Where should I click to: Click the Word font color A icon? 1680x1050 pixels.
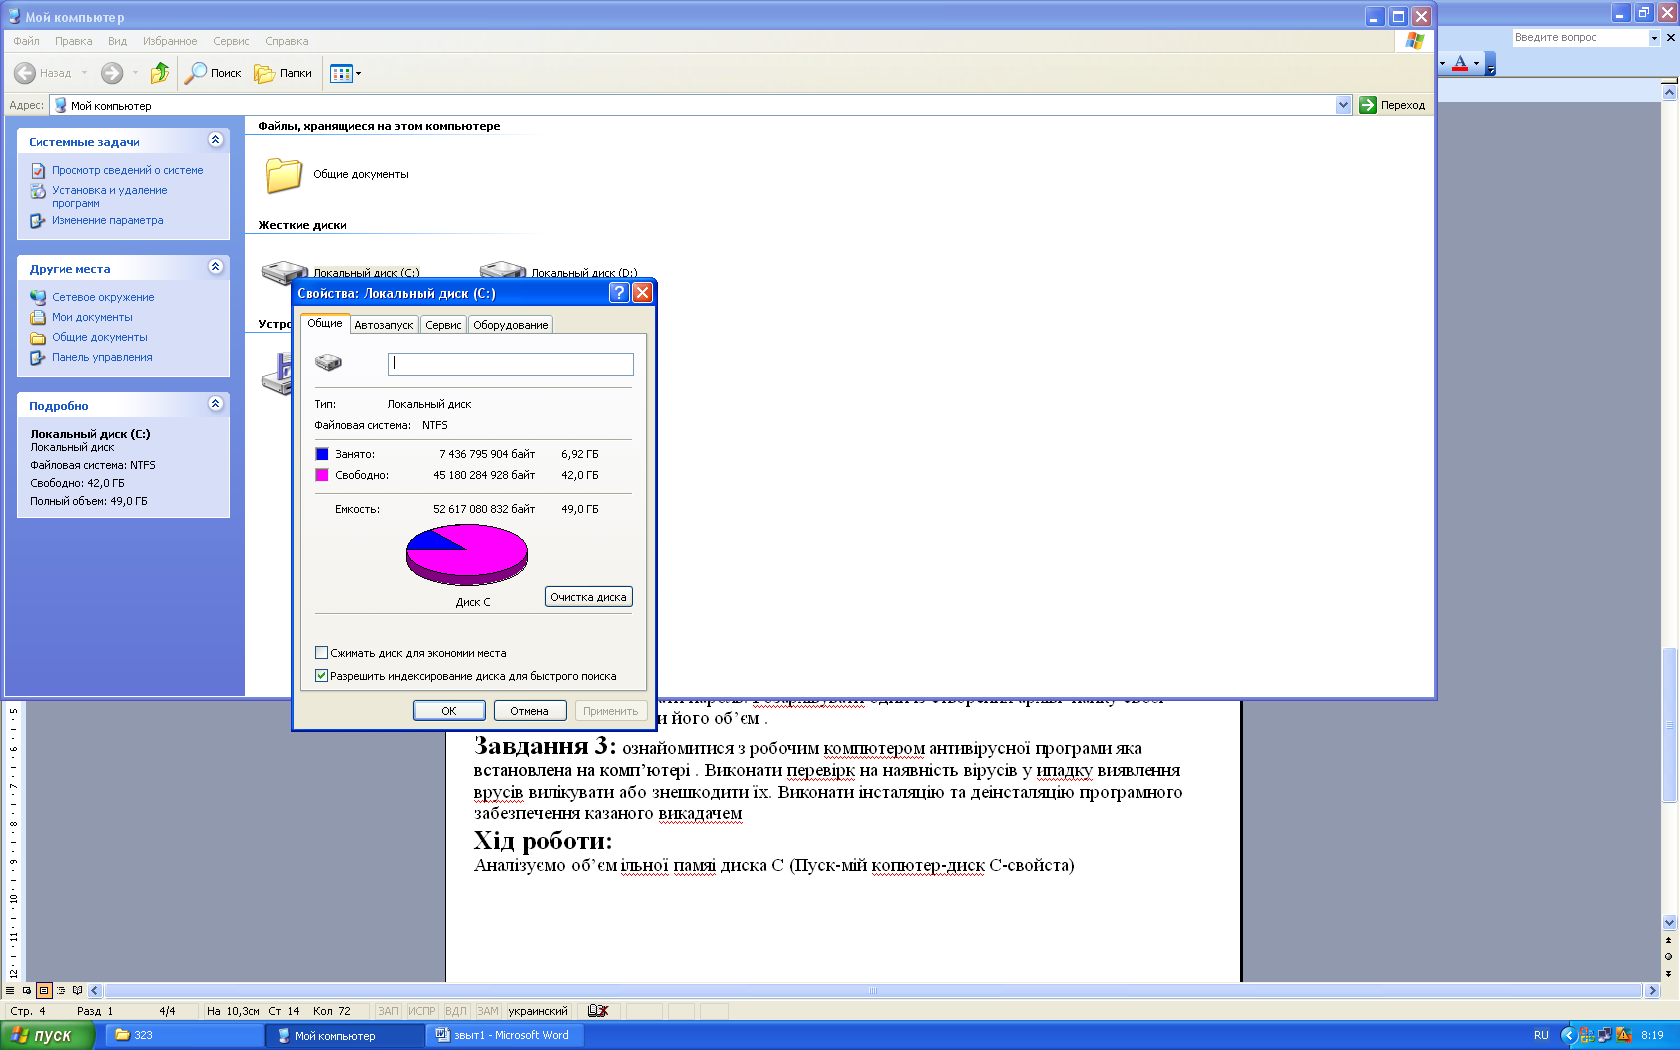[x=1460, y=63]
